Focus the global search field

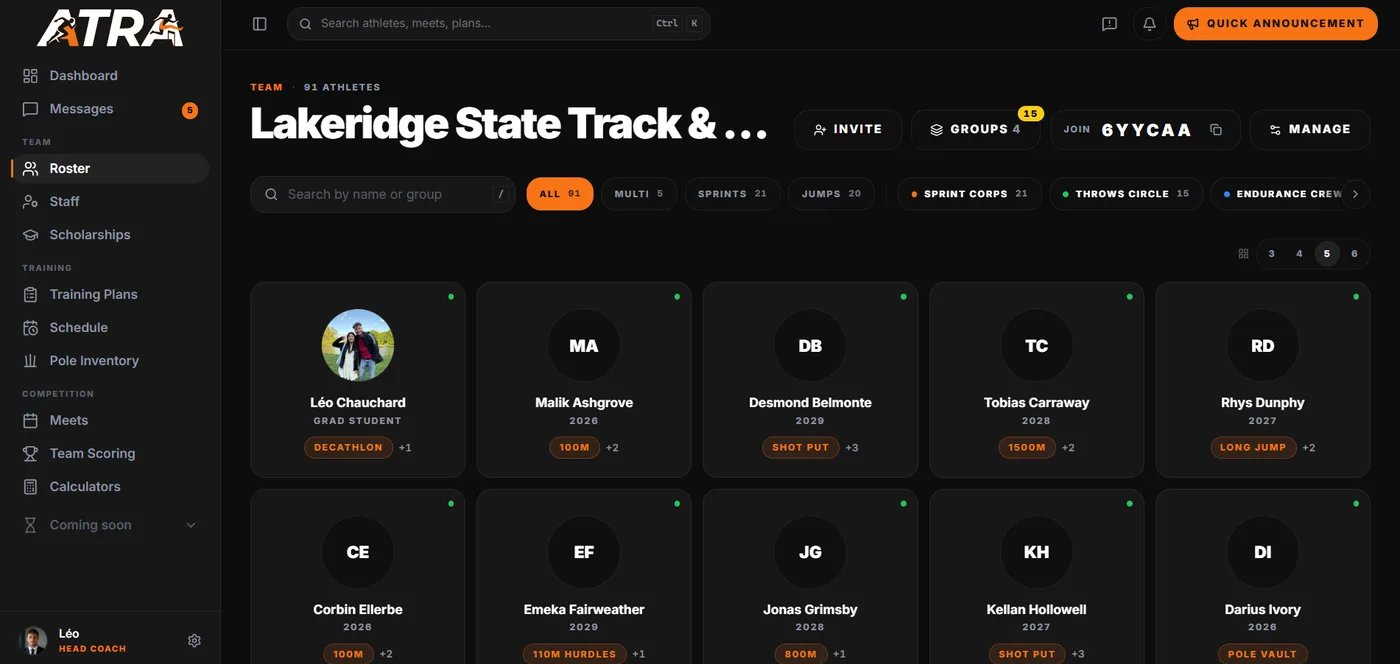coord(498,24)
